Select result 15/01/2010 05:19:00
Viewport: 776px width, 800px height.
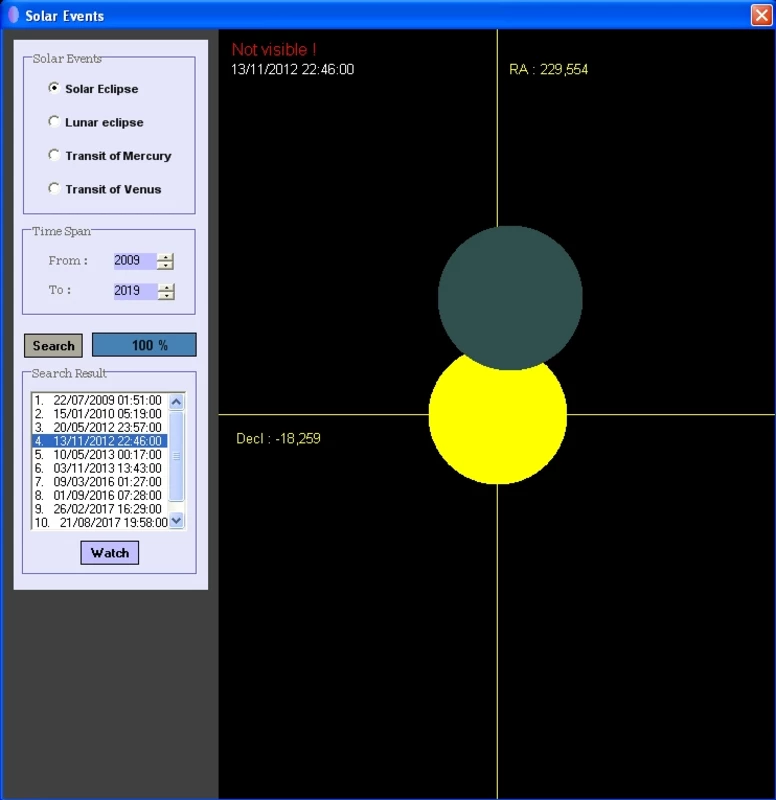tap(99, 414)
